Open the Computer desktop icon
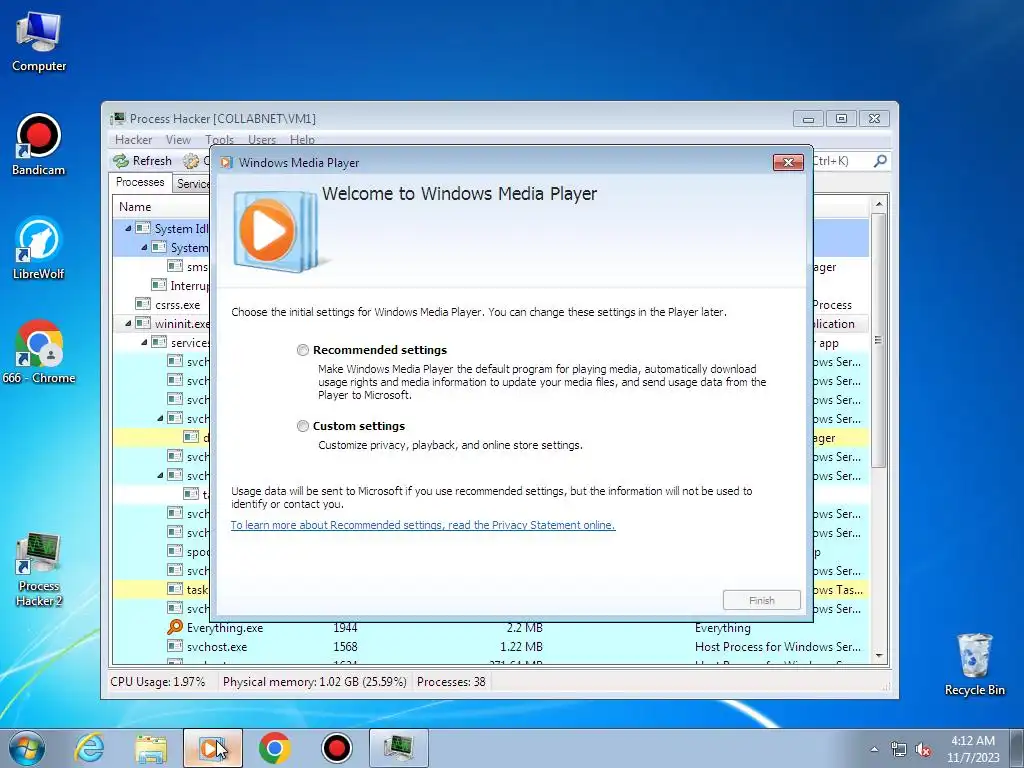This screenshot has height=768, width=1024. coord(39,41)
